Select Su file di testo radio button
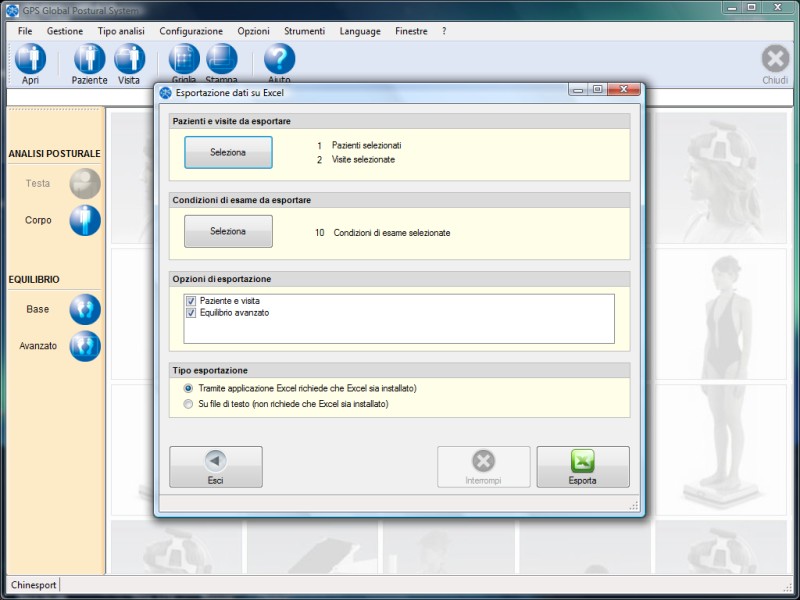Image resolution: width=800 pixels, height=600 pixels. tap(188, 404)
